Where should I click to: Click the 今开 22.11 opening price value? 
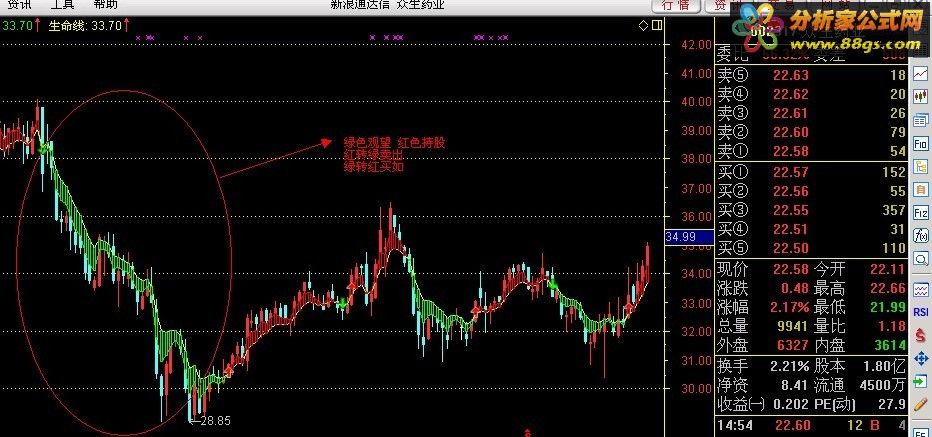[x=887, y=270]
